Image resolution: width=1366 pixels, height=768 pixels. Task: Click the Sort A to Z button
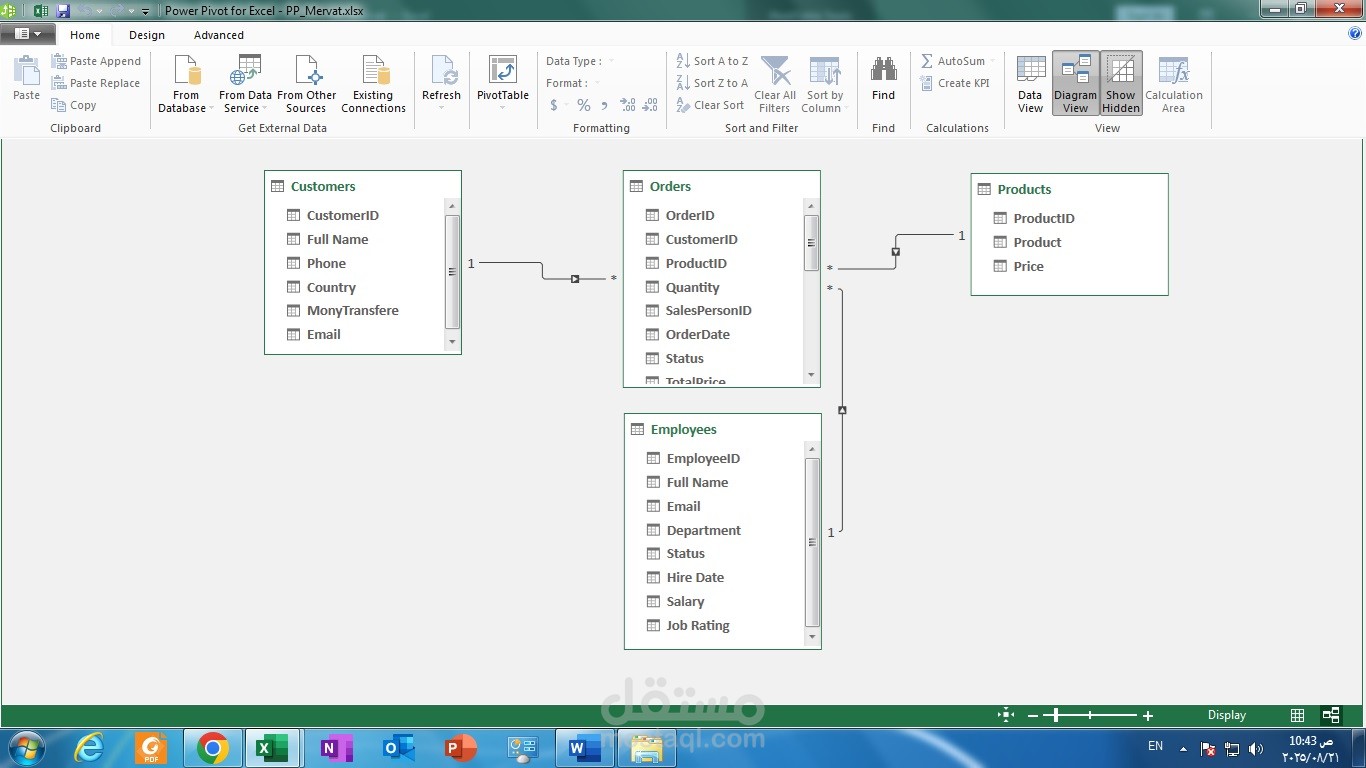click(712, 61)
